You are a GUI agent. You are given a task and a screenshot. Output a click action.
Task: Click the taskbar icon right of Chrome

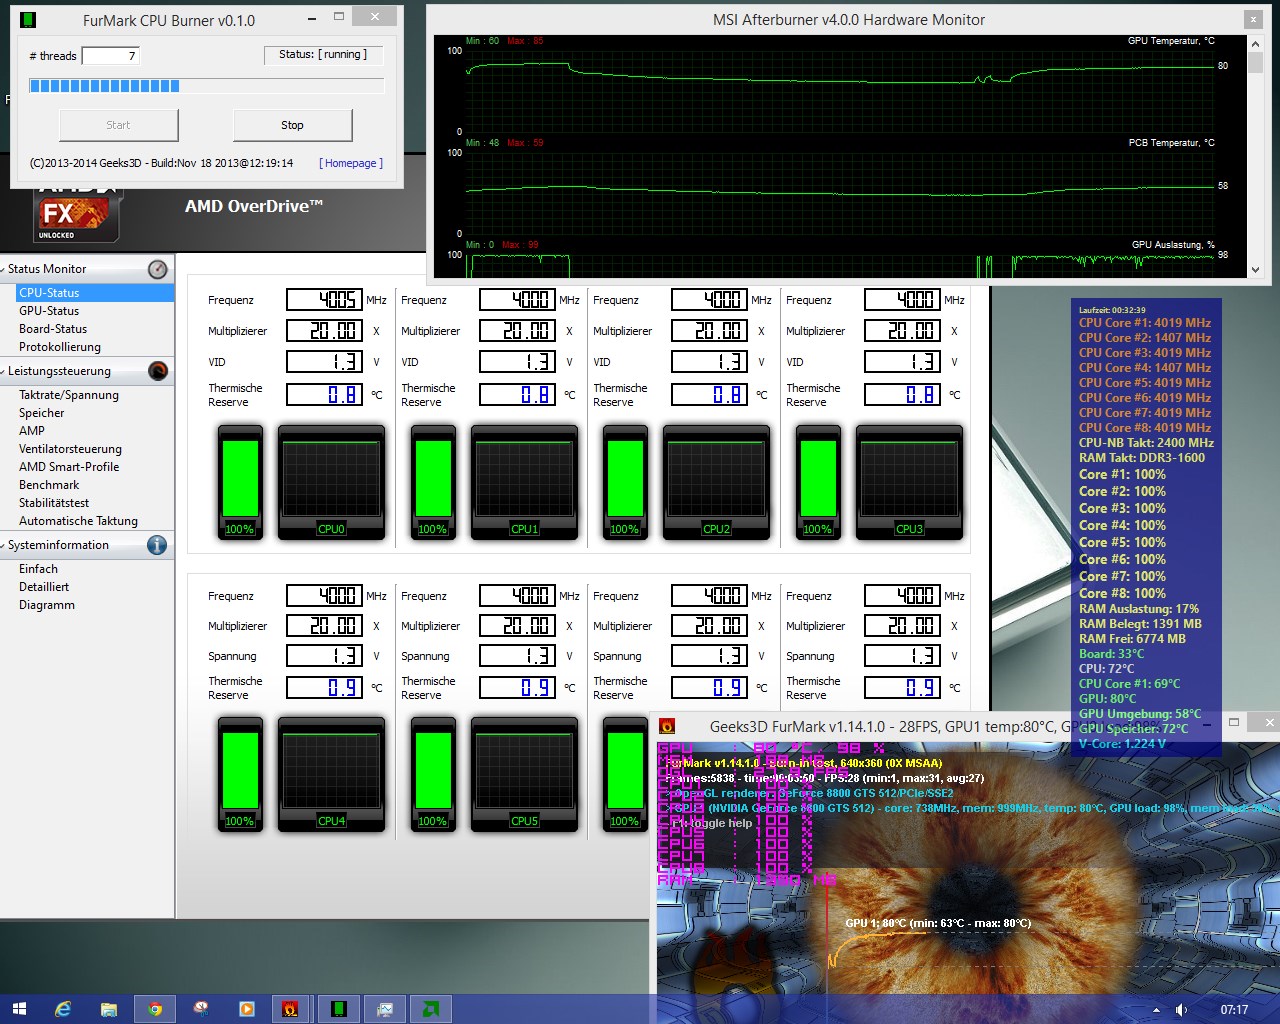(x=201, y=1009)
